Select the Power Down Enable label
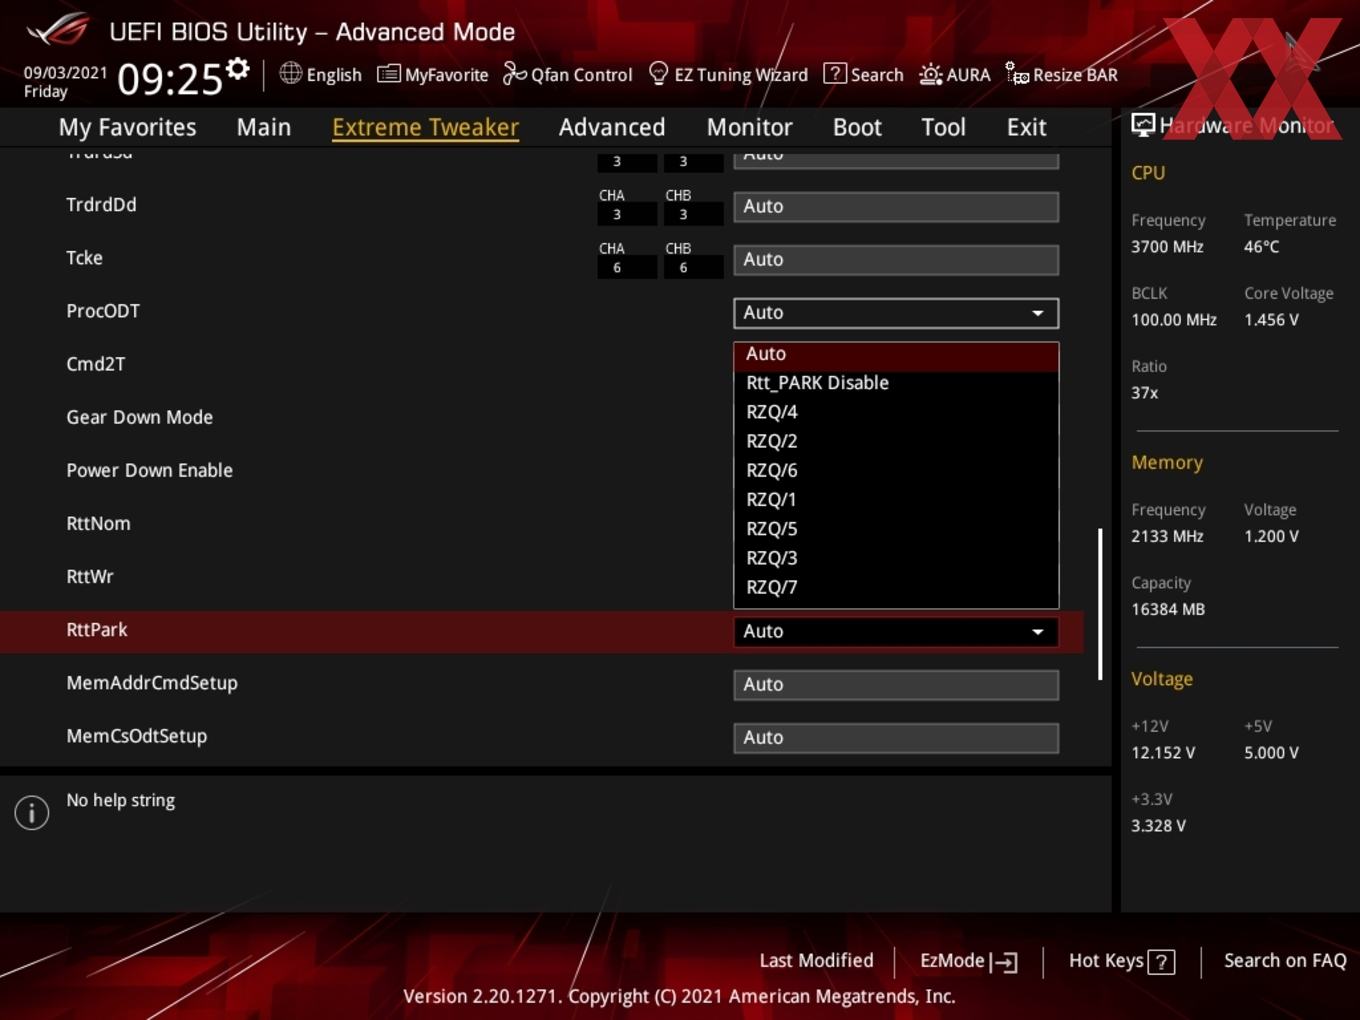This screenshot has width=1360, height=1020. [x=149, y=471]
